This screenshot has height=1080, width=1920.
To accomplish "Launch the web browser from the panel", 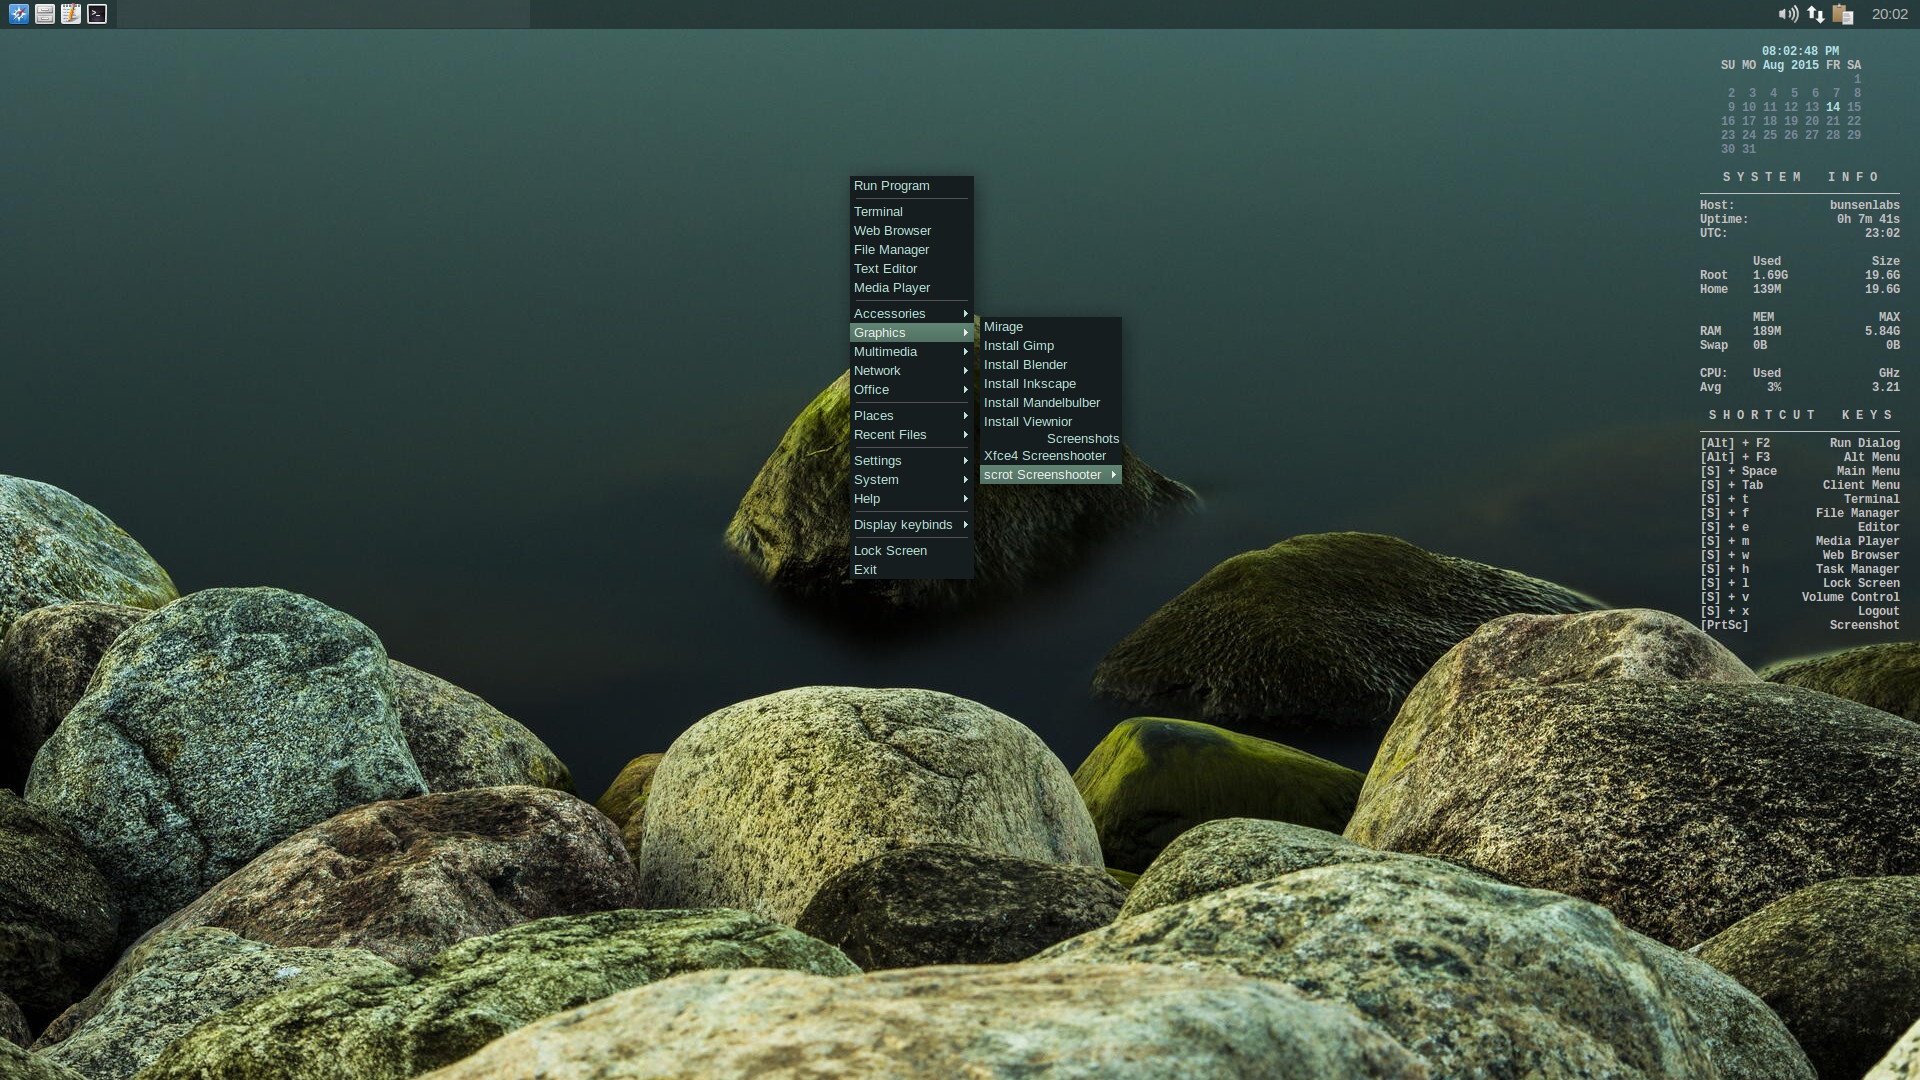I will [x=19, y=14].
